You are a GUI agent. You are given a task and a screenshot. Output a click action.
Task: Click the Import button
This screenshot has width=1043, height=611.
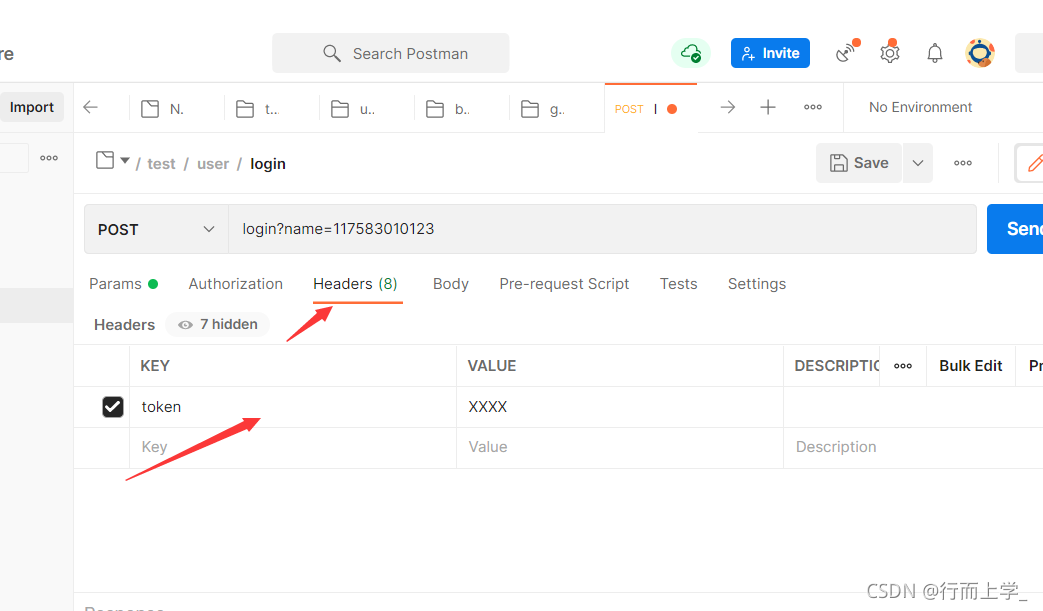click(32, 107)
